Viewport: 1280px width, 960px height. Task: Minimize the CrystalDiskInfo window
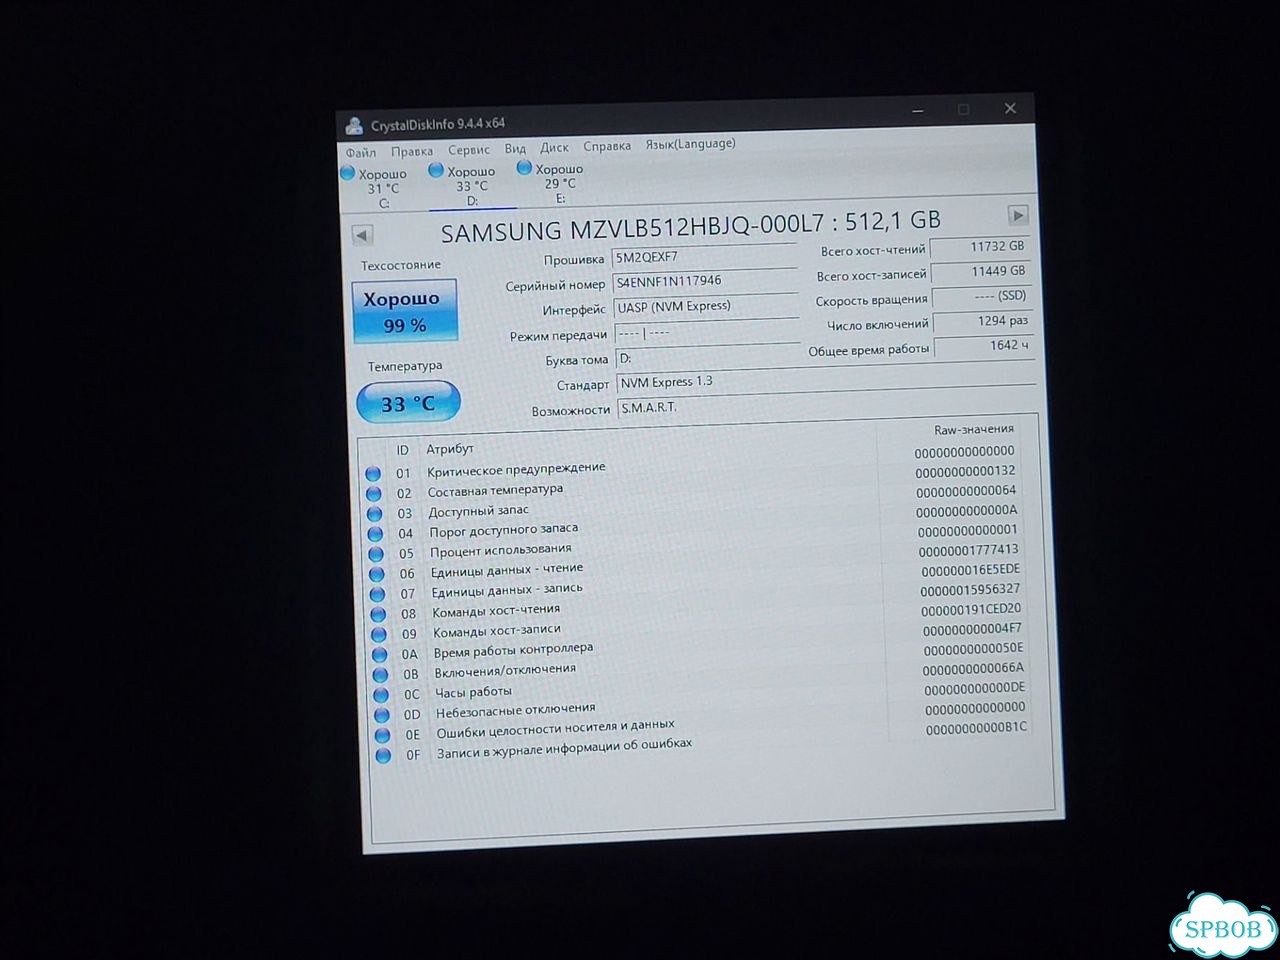click(918, 111)
